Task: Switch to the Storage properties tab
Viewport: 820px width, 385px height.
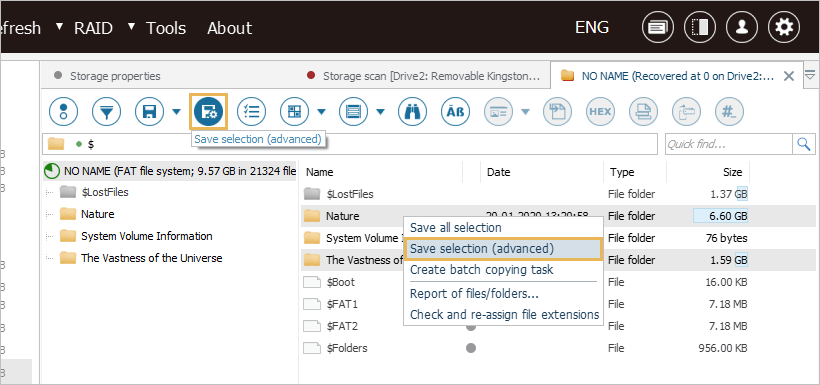Action: pyautogui.click(x=115, y=76)
